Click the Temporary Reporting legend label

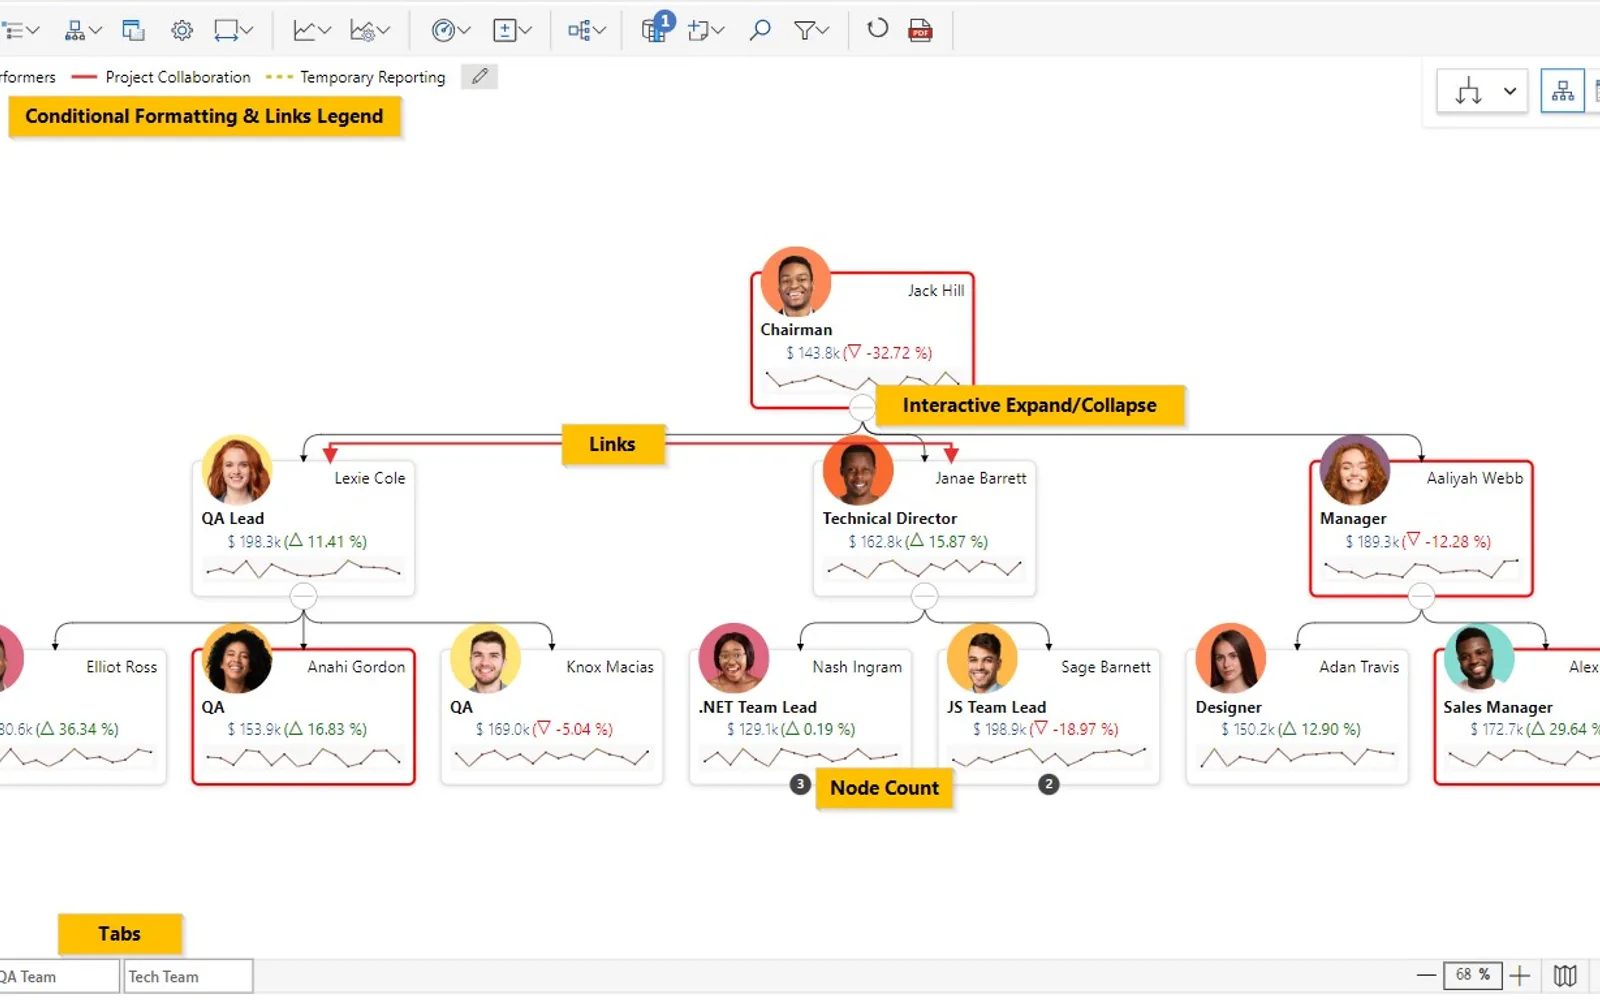pyautogui.click(x=373, y=77)
